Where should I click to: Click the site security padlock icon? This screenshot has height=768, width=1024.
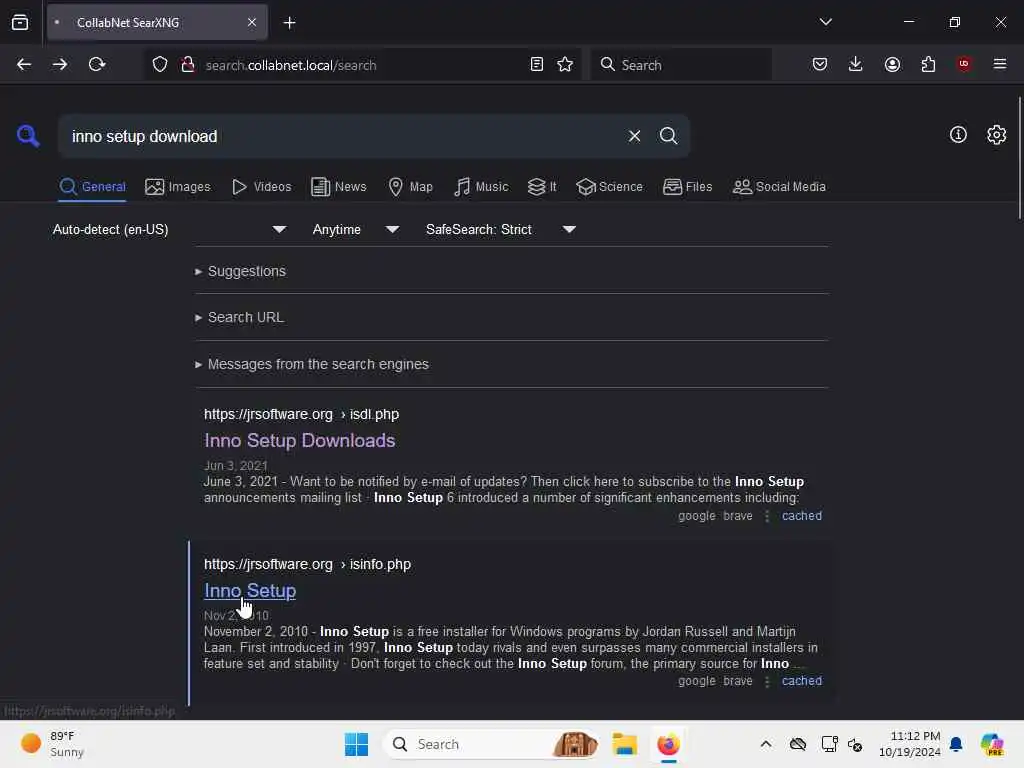pyautogui.click(x=187, y=65)
